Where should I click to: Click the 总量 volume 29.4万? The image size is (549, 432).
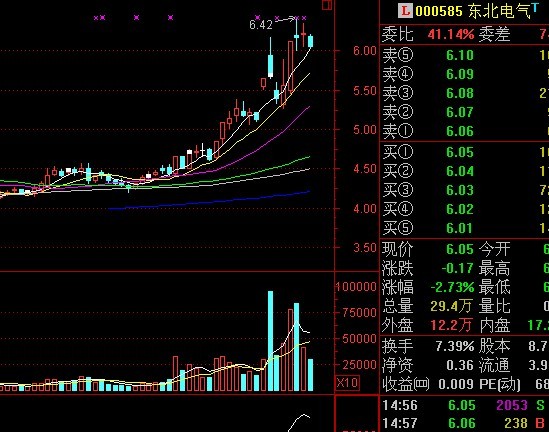click(x=451, y=306)
